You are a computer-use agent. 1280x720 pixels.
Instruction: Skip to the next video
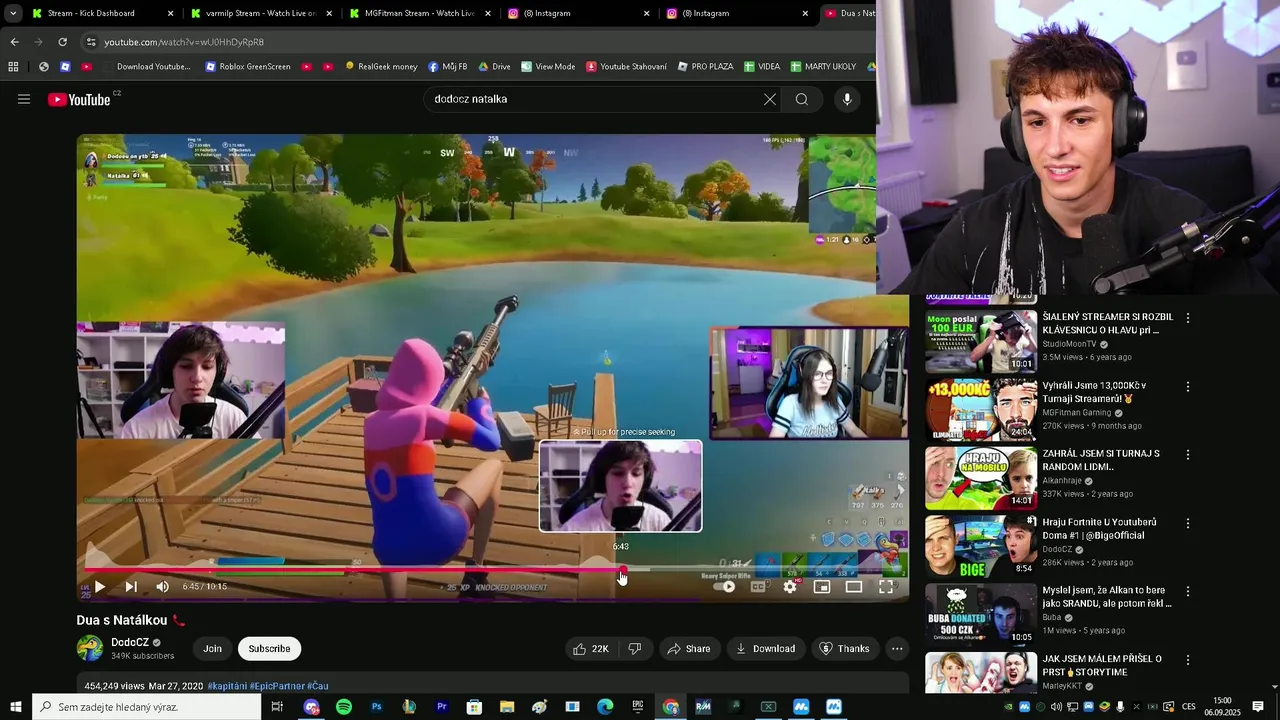click(x=131, y=587)
